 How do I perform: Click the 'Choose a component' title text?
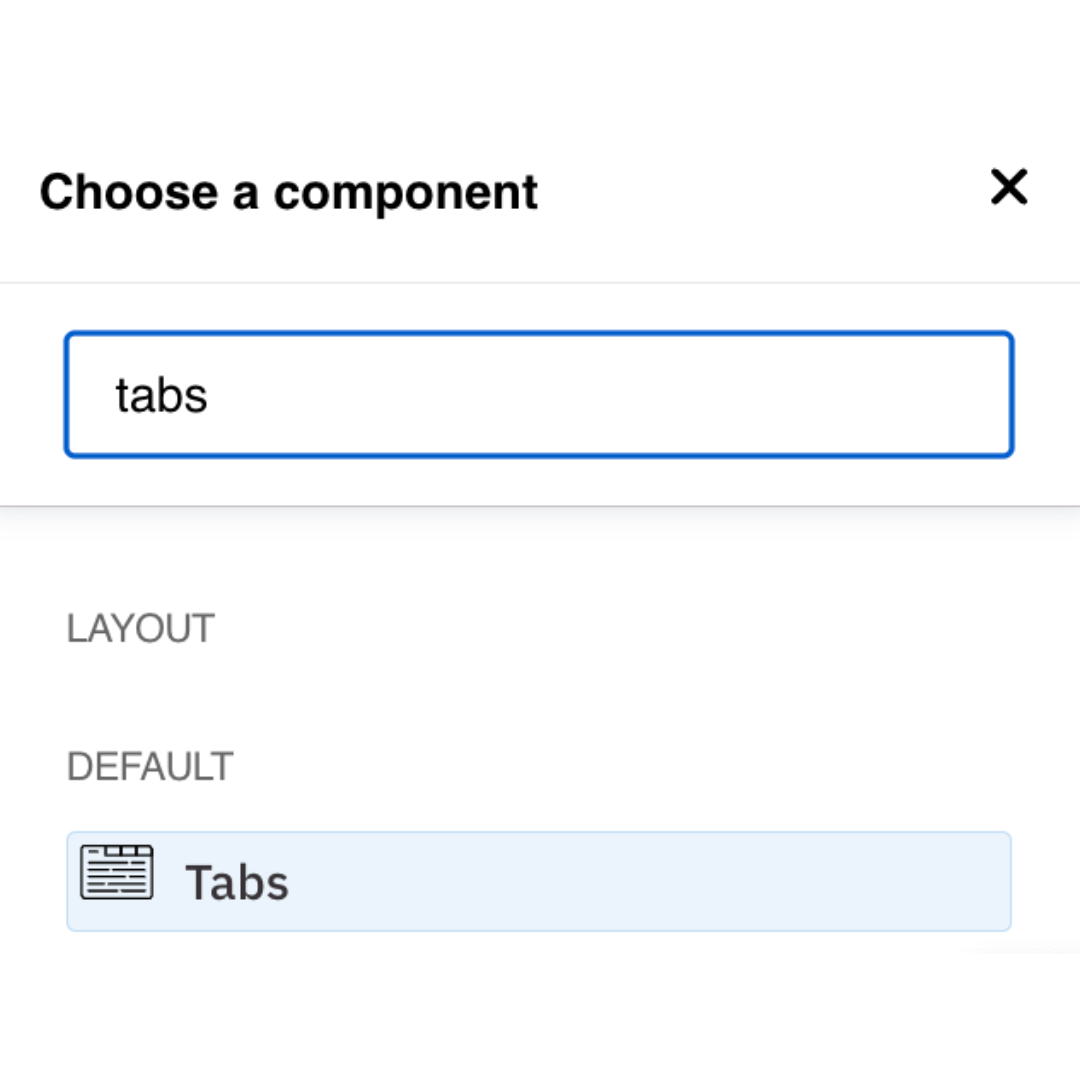coord(289,192)
